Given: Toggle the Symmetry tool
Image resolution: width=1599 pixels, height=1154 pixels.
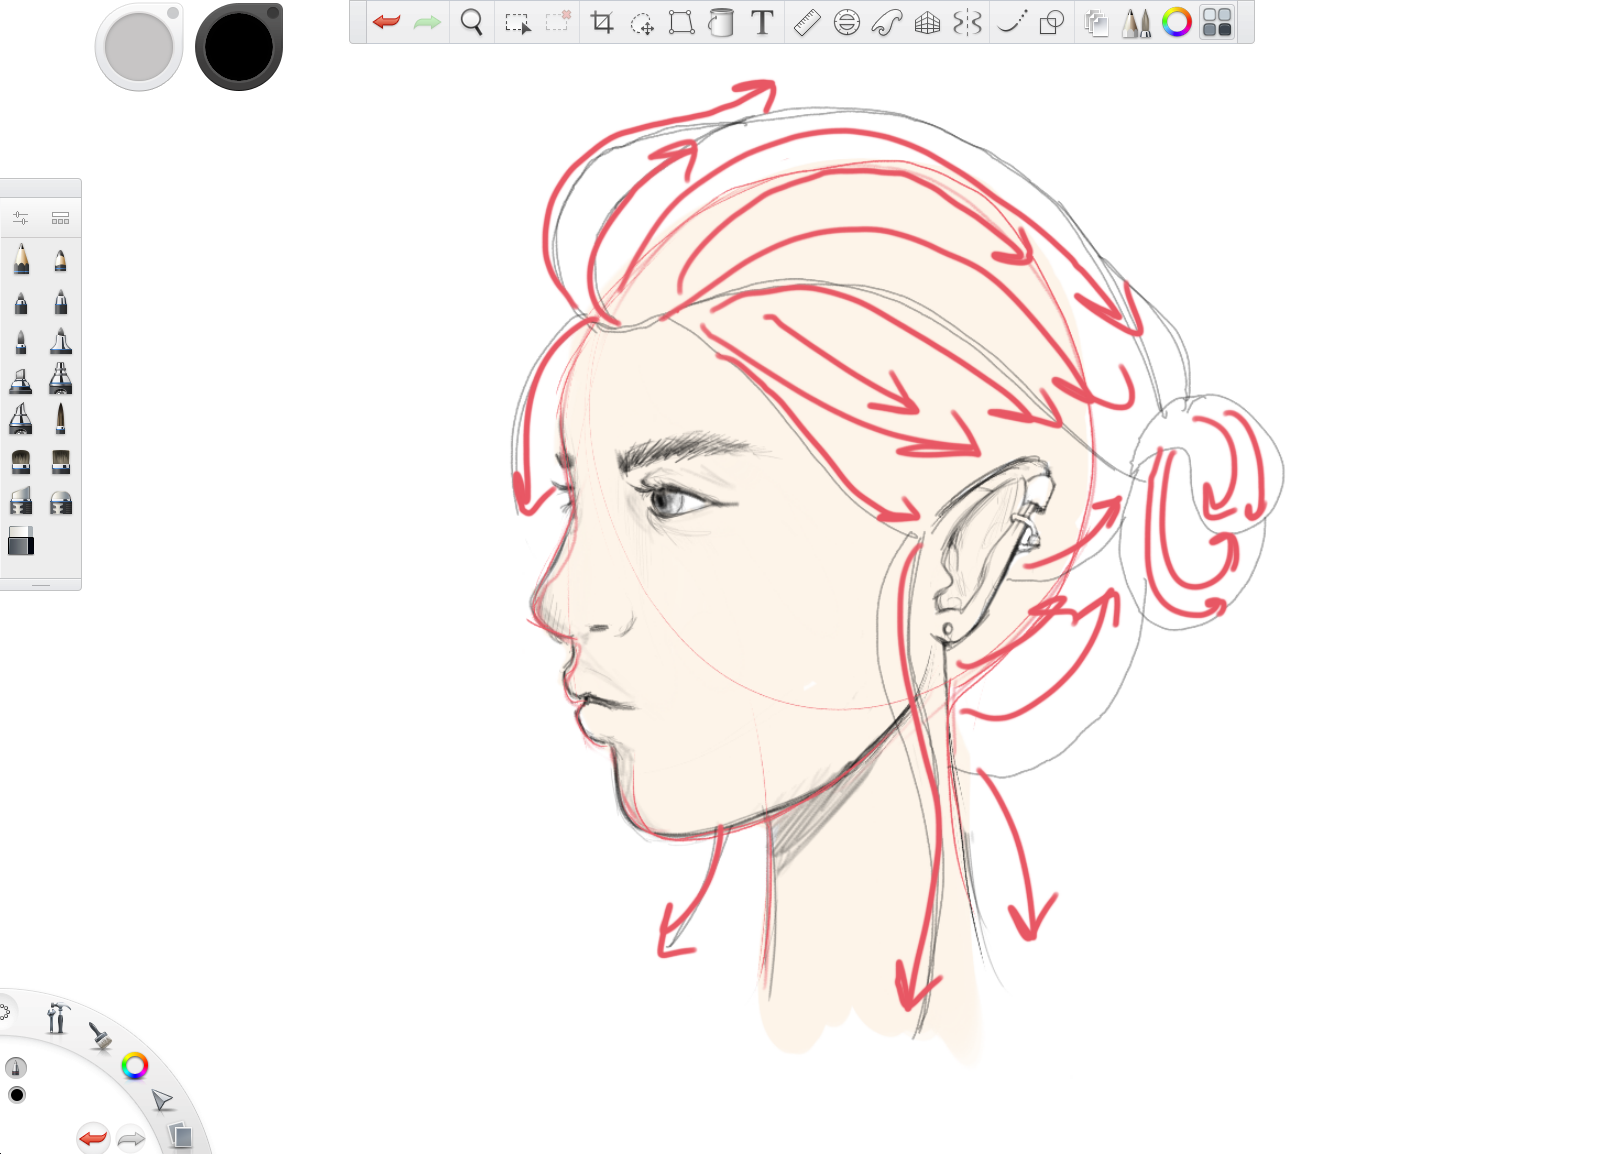Looking at the screenshot, I should click(x=967, y=22).
